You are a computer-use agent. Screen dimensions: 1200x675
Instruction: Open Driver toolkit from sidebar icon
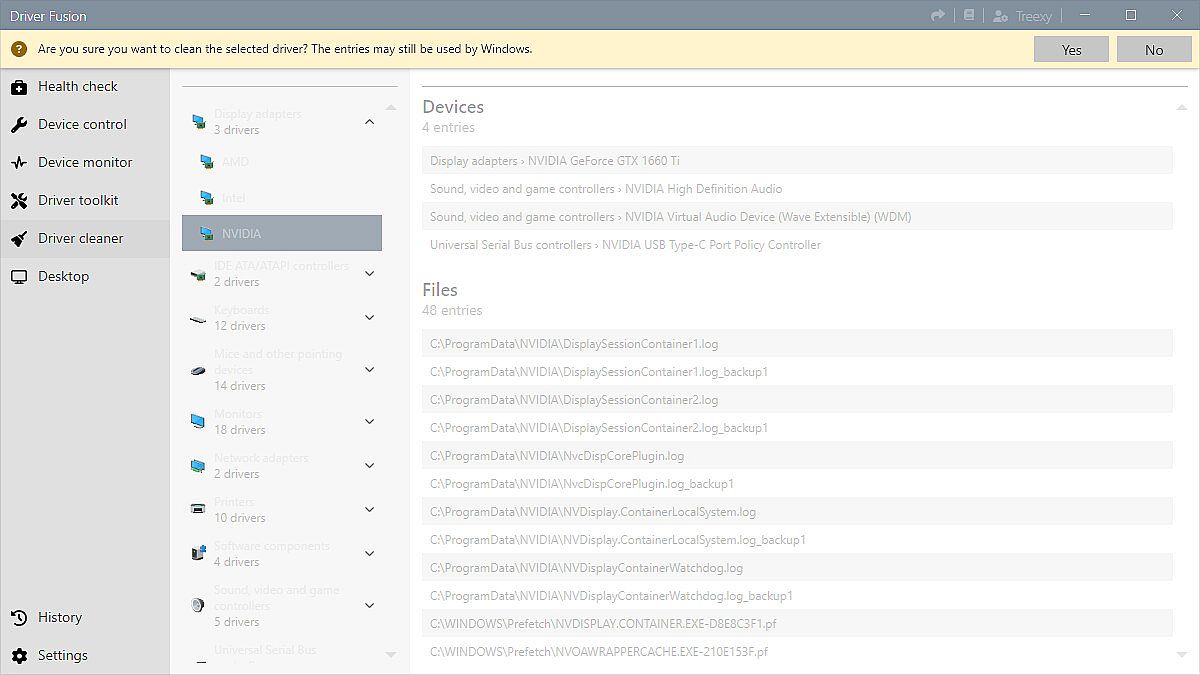19,201
